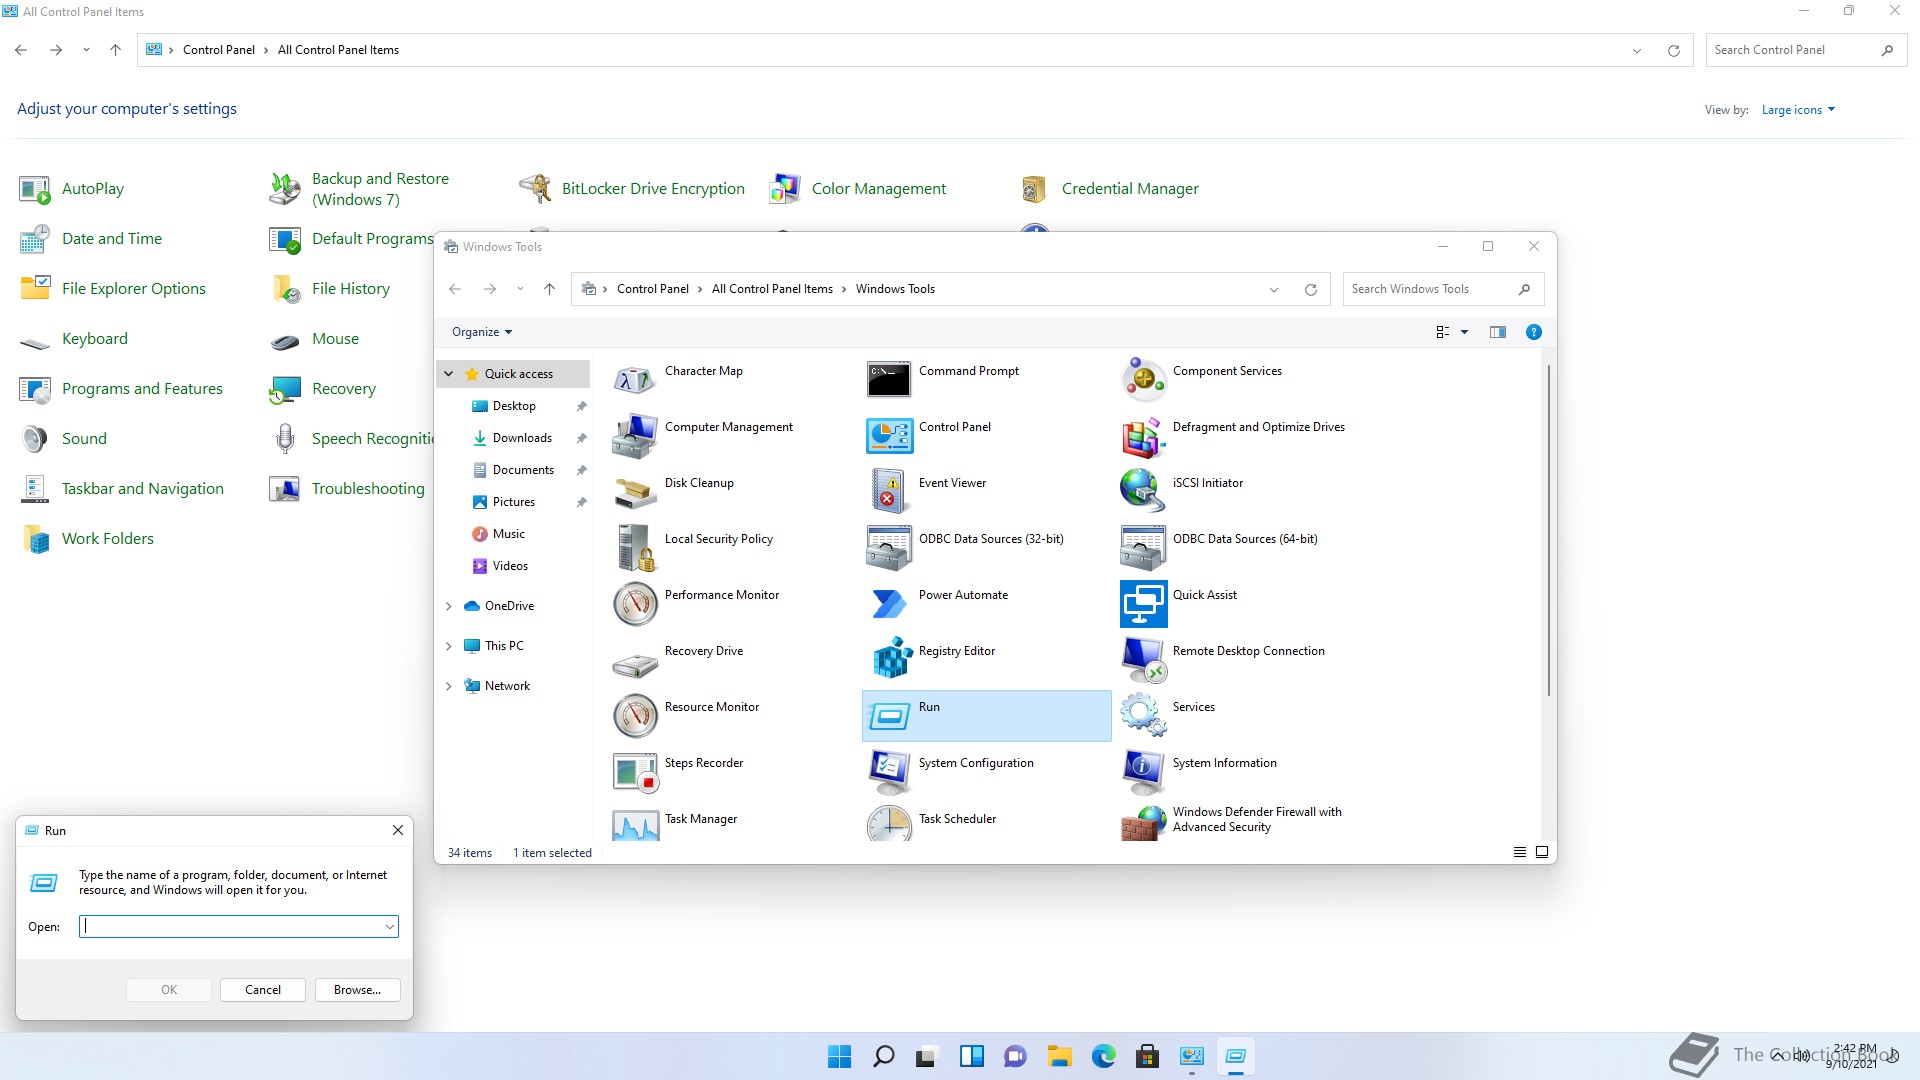Open File Explorer from taskbar
The width and height of the screenshot is (1920, 1080).
point(1059,1056)
